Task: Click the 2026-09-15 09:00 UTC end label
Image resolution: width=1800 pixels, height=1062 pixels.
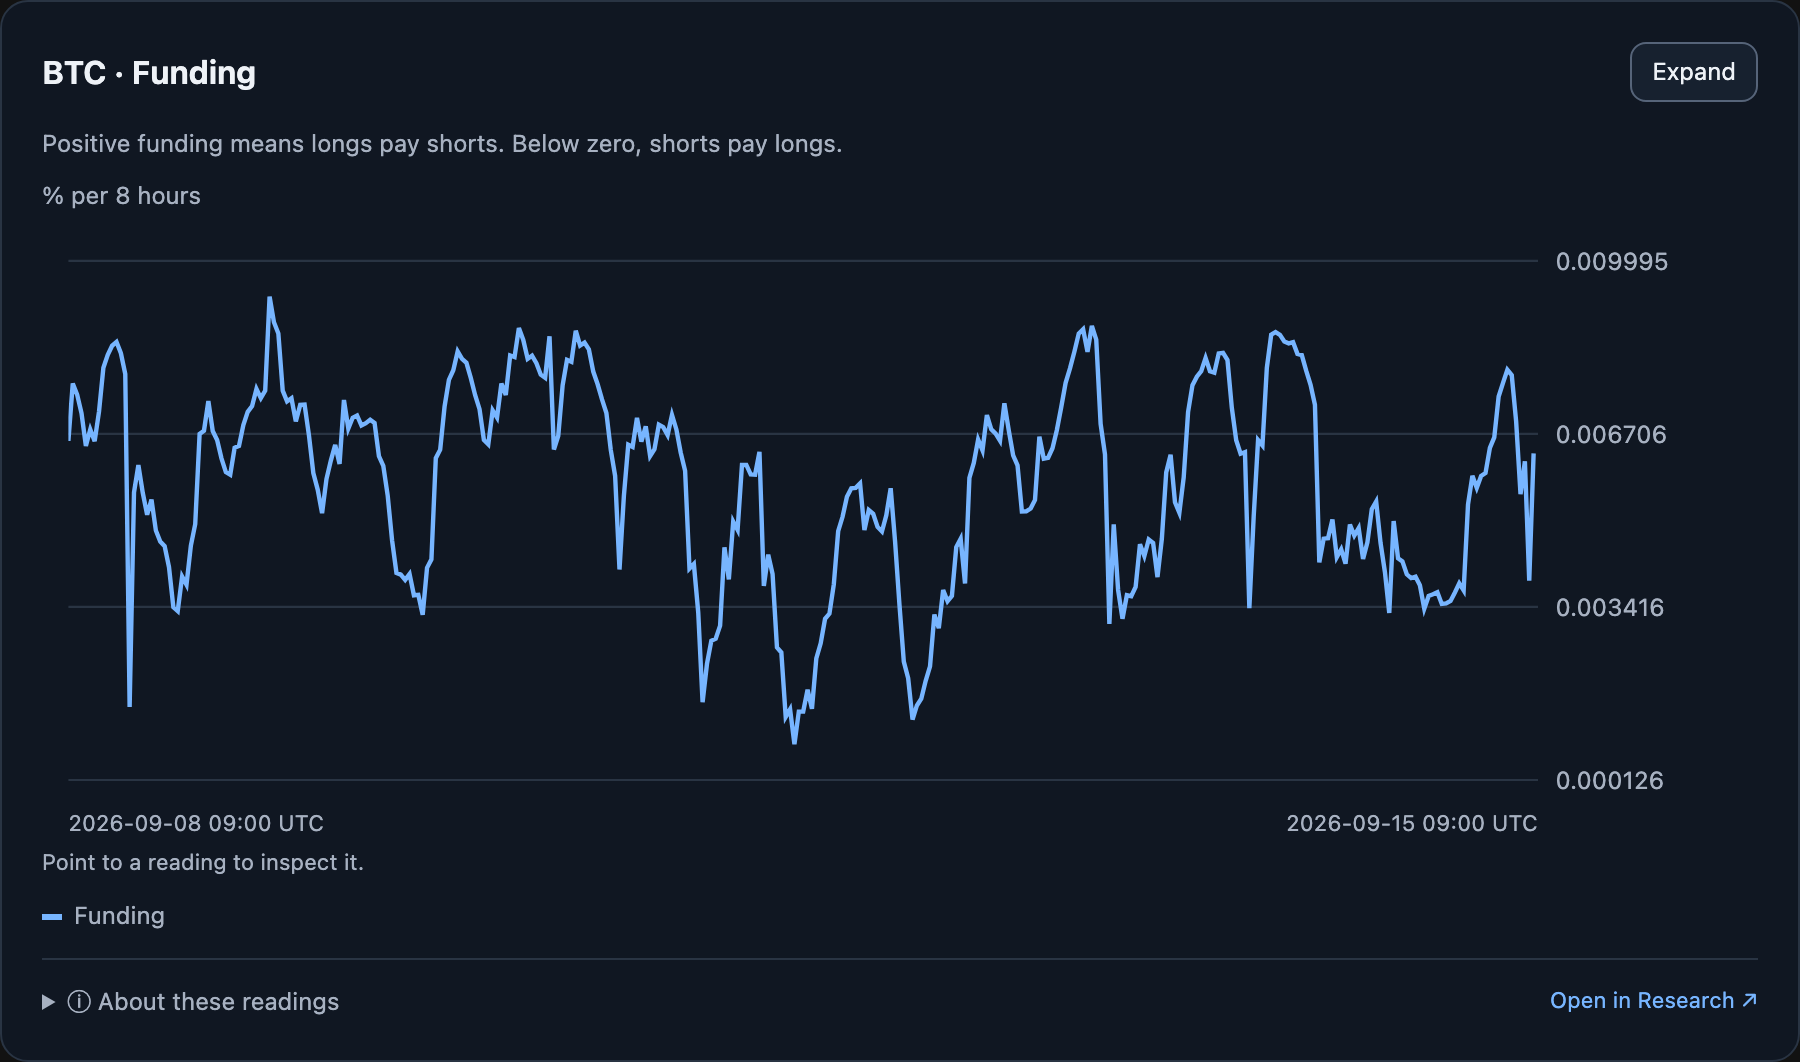Action: pyautogui.click(x=1411, y=823)
